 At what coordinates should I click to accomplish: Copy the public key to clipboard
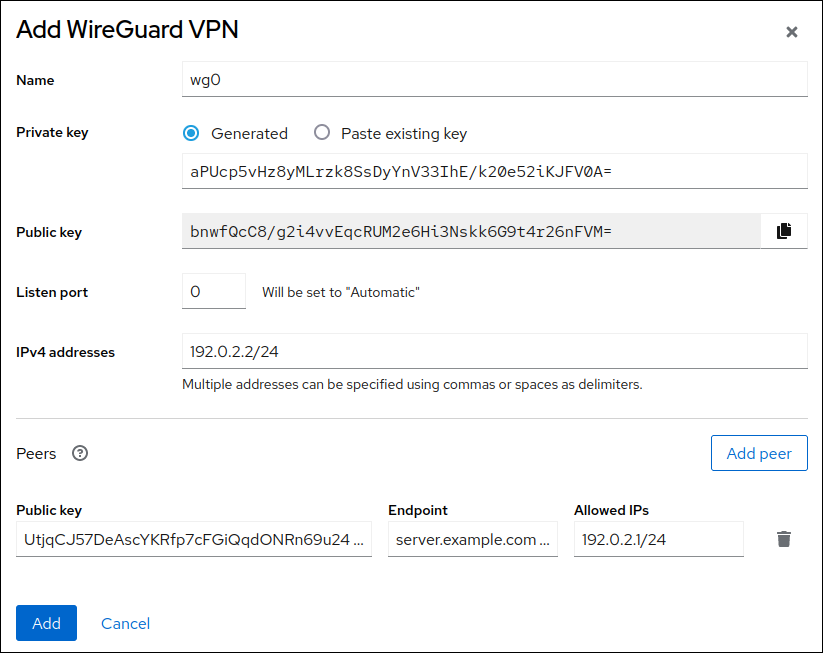pos(784,231)
